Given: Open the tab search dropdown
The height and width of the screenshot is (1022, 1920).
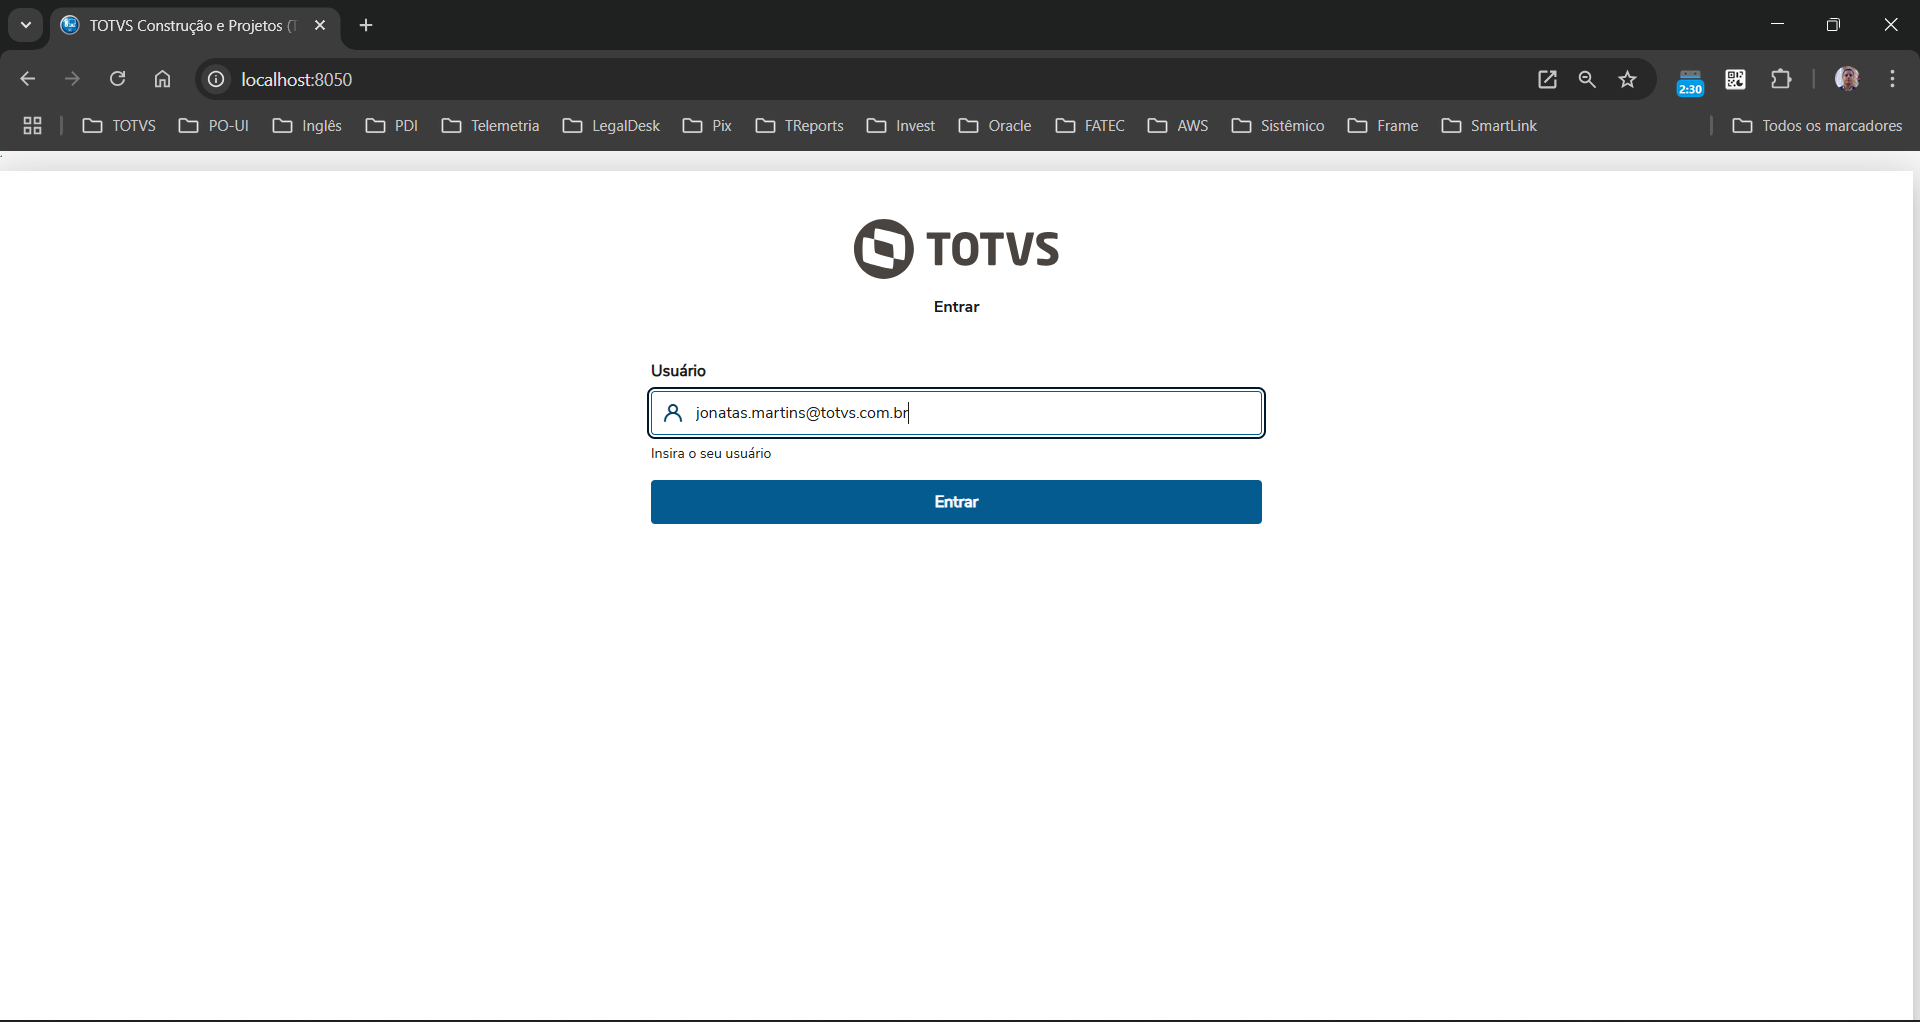Looking at the screenshot, I should 26,25.
